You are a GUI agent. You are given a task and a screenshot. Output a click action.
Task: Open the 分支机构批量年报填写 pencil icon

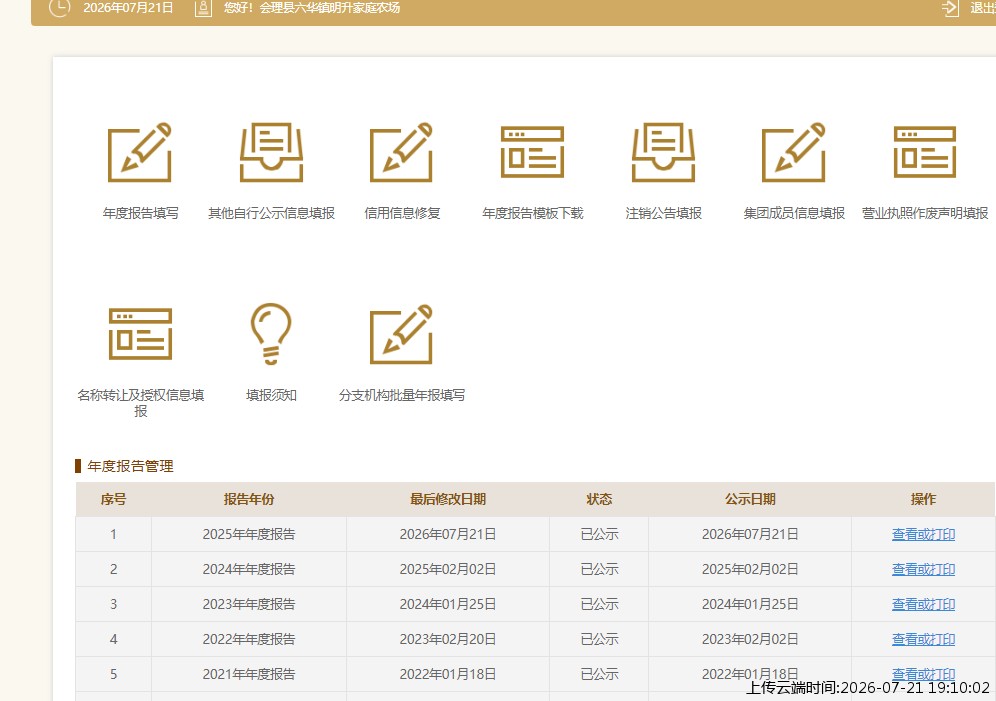click(x=401, y=335)
